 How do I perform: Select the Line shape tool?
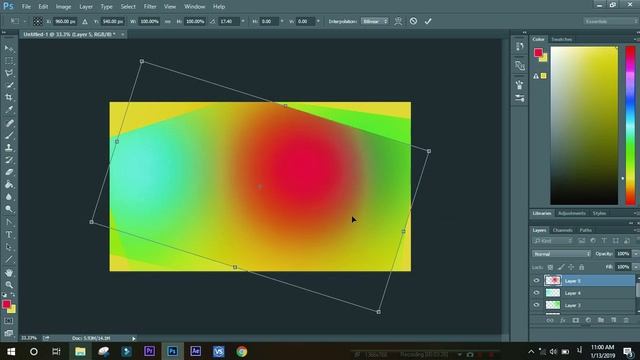pos(9,259)
